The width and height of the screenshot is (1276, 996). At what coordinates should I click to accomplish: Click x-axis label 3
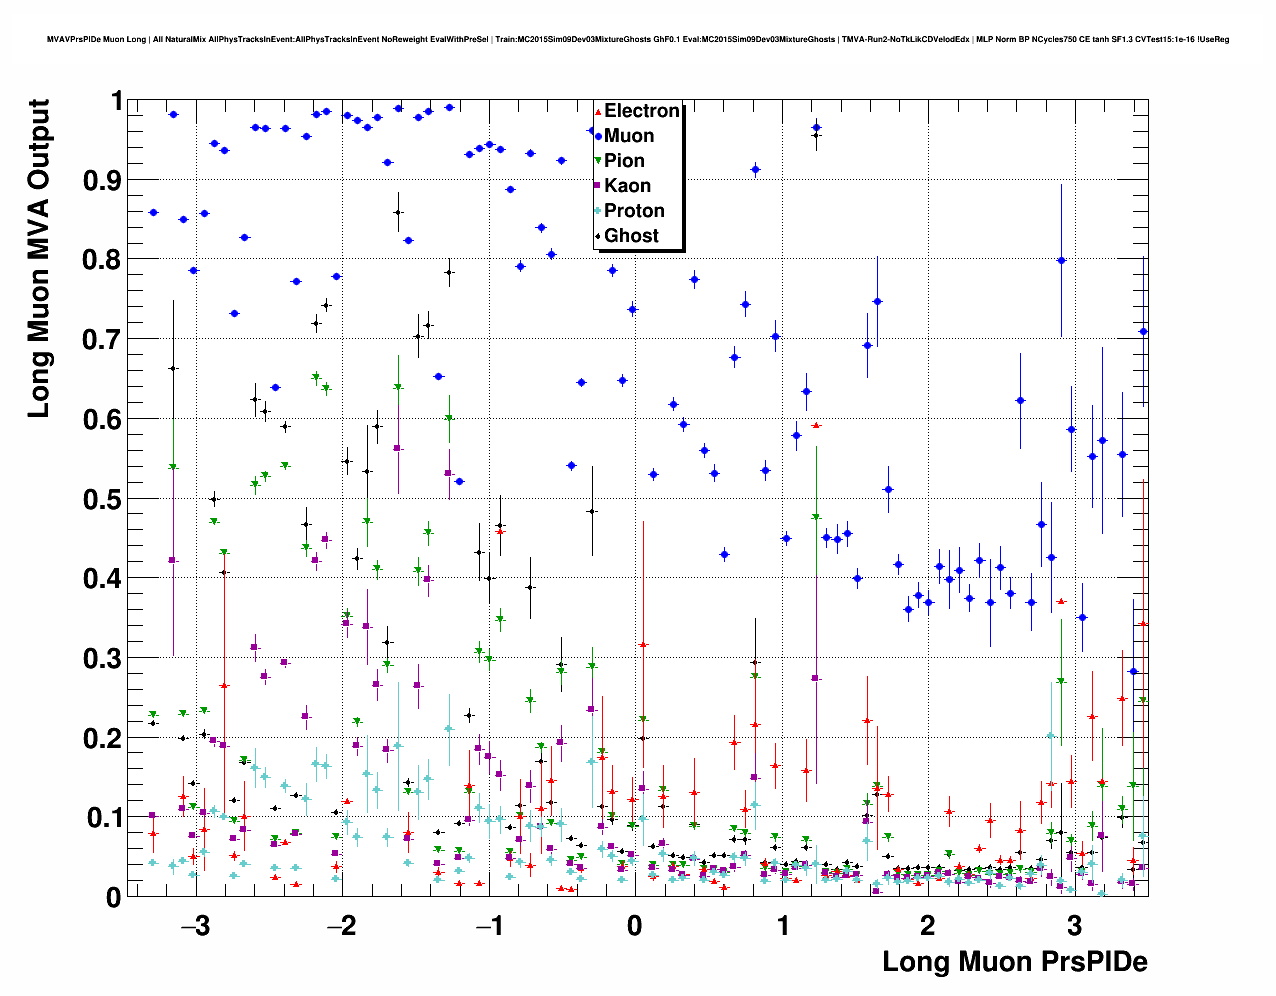(1074, 925)
